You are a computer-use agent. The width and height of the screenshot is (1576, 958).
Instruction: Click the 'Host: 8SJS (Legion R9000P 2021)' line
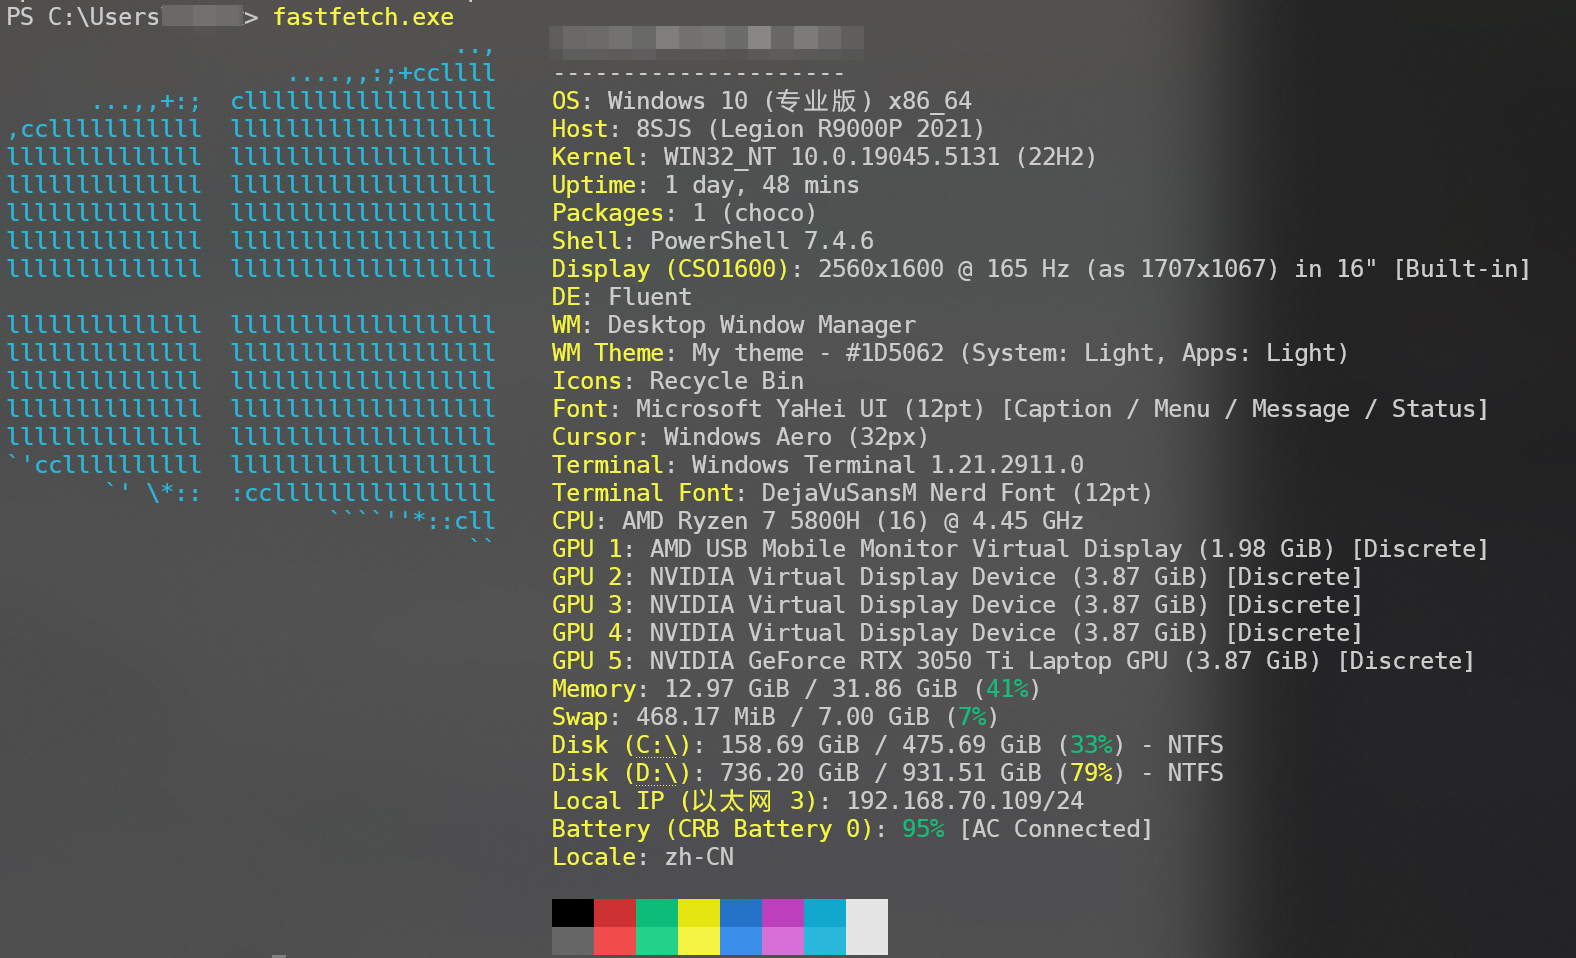(x=768, y=129)
